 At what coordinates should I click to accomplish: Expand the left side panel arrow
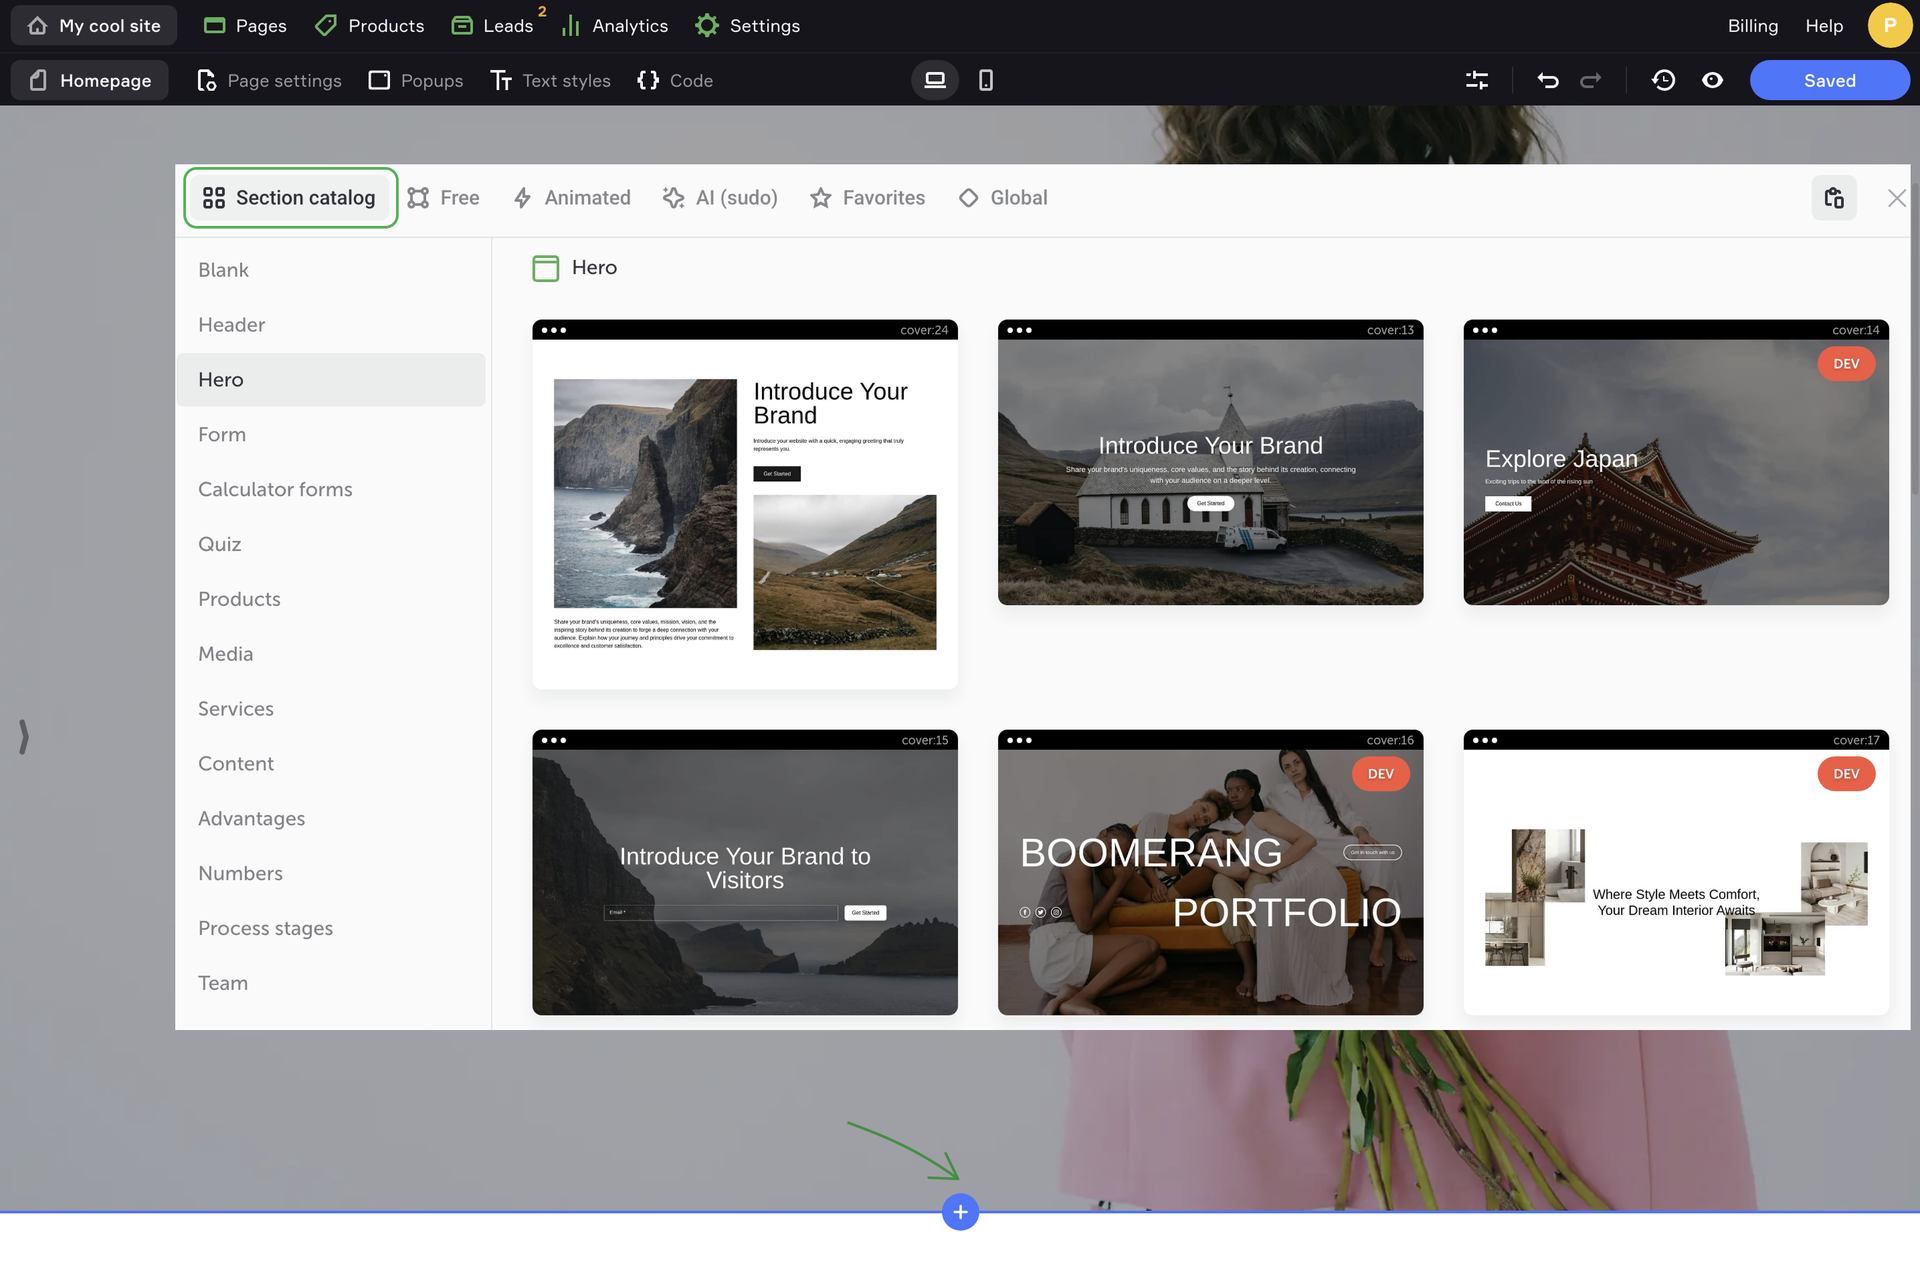click(23, 736)
